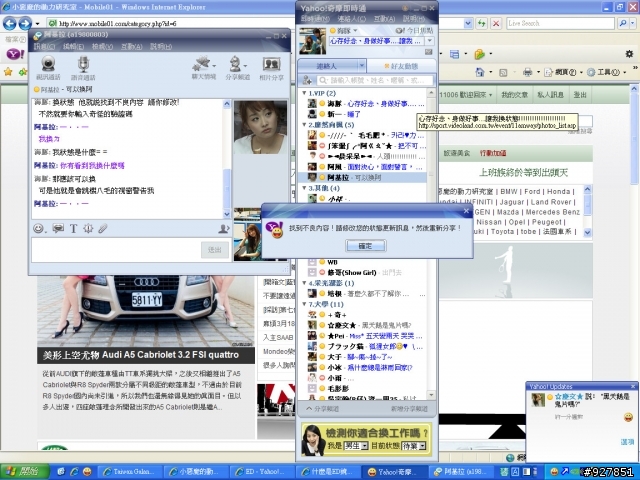Click the user's profile photo in Messenger
This screenshot has height=480, width=640.
coord(313,41)
